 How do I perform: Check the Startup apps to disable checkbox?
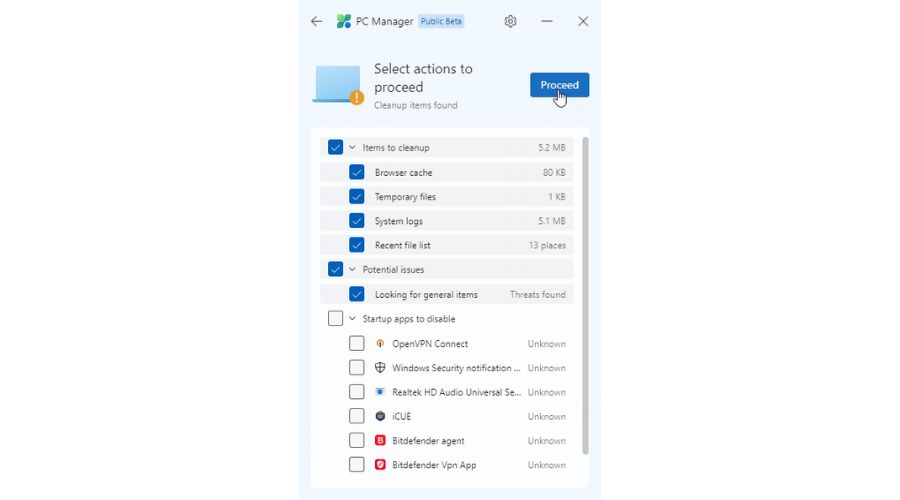(335, 319)
